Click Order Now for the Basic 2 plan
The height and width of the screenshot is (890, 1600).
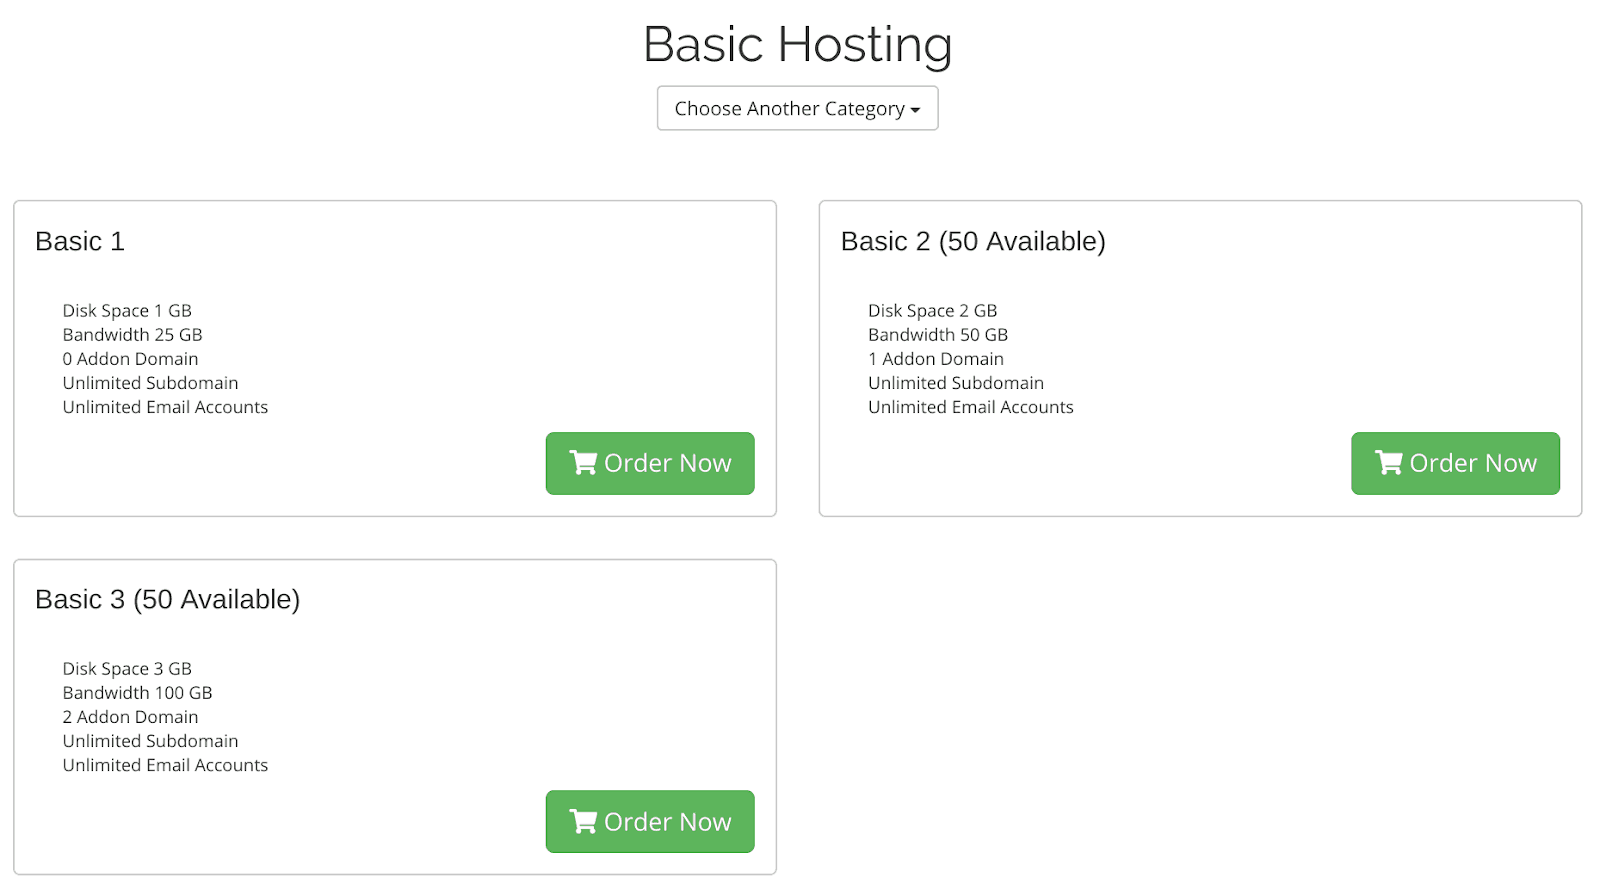1455,463
